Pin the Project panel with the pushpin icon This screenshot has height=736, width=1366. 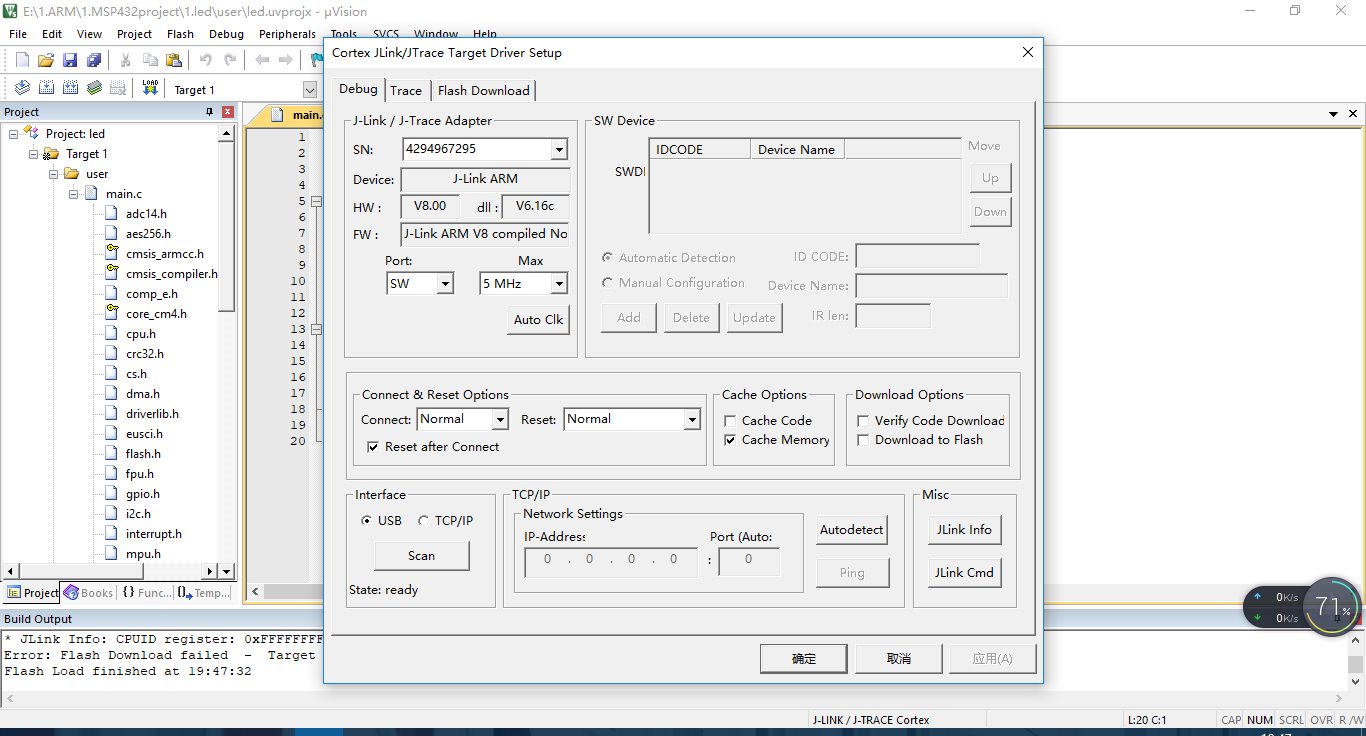tap(209, 112)
